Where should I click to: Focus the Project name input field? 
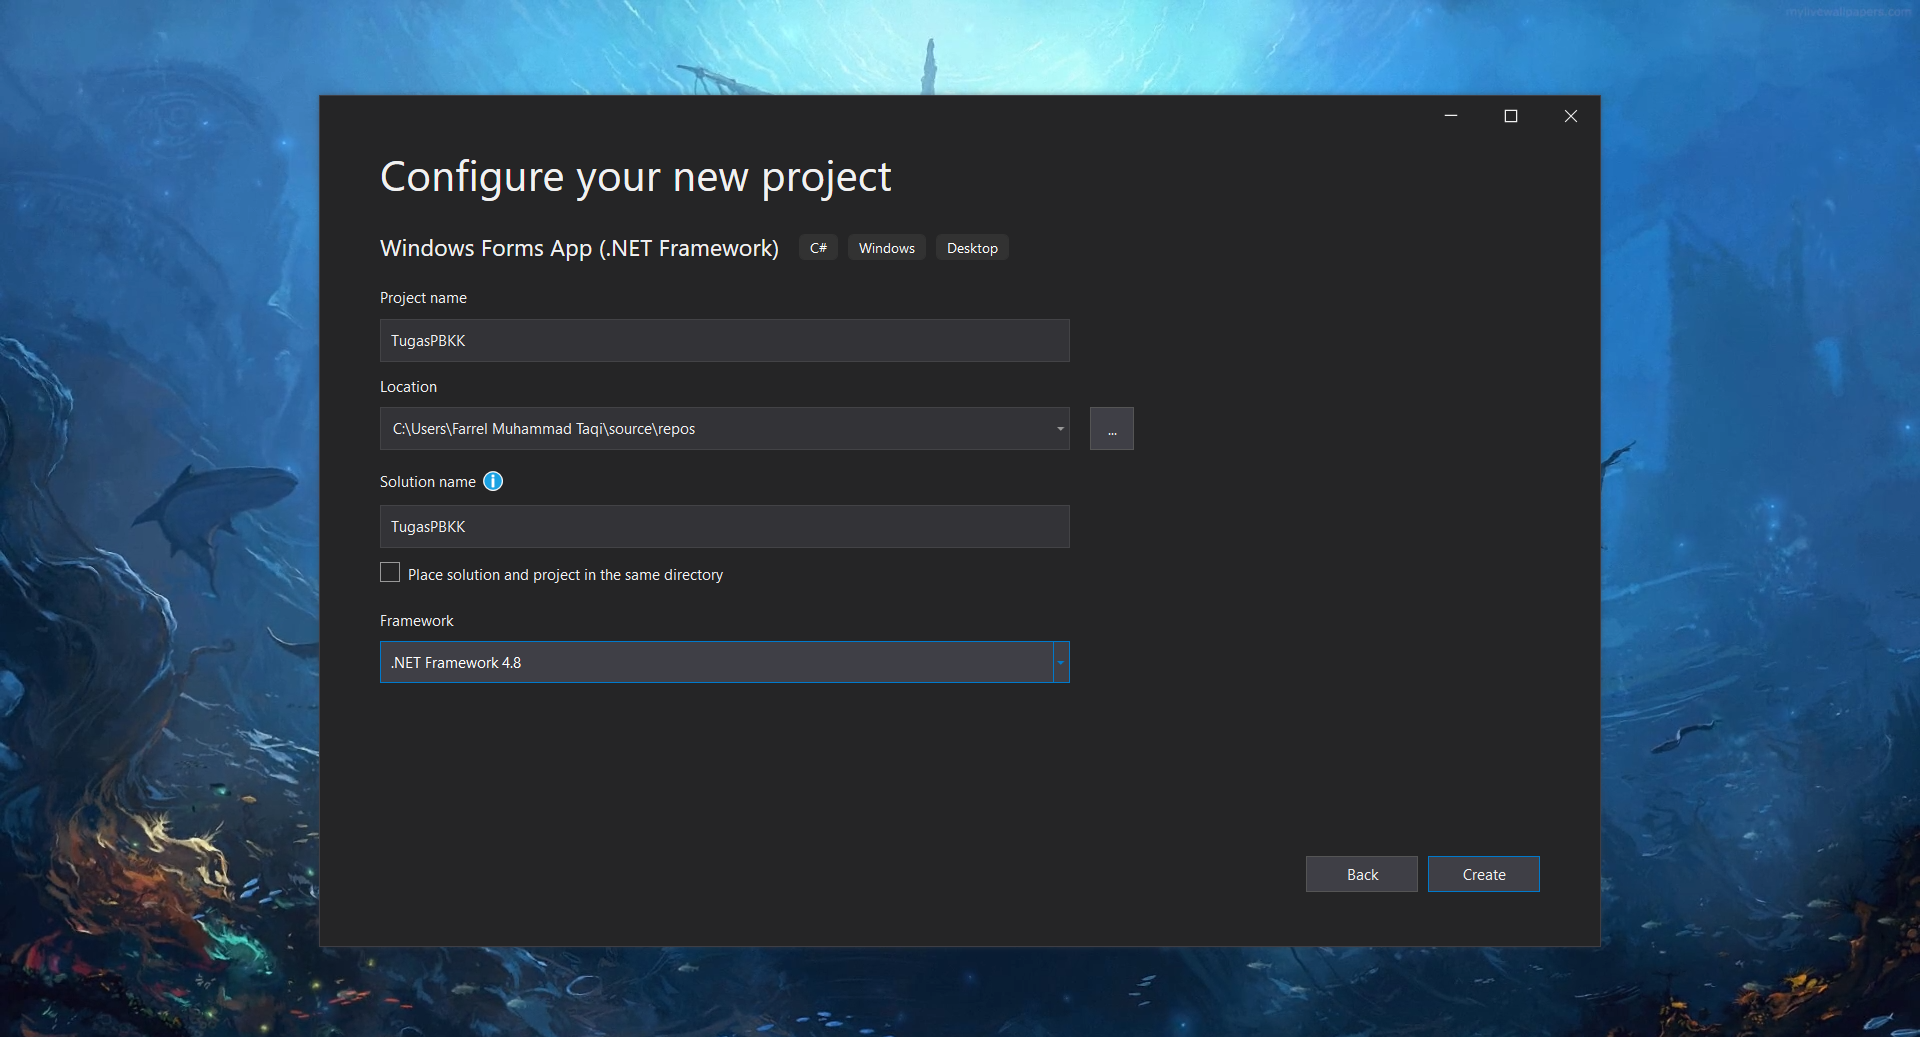coord(725,340)
